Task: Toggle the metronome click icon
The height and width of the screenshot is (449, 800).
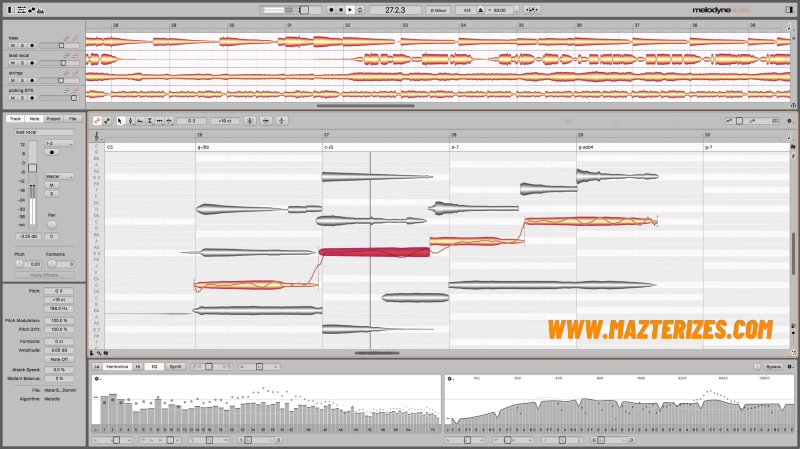Action: [x=480, y=10]
